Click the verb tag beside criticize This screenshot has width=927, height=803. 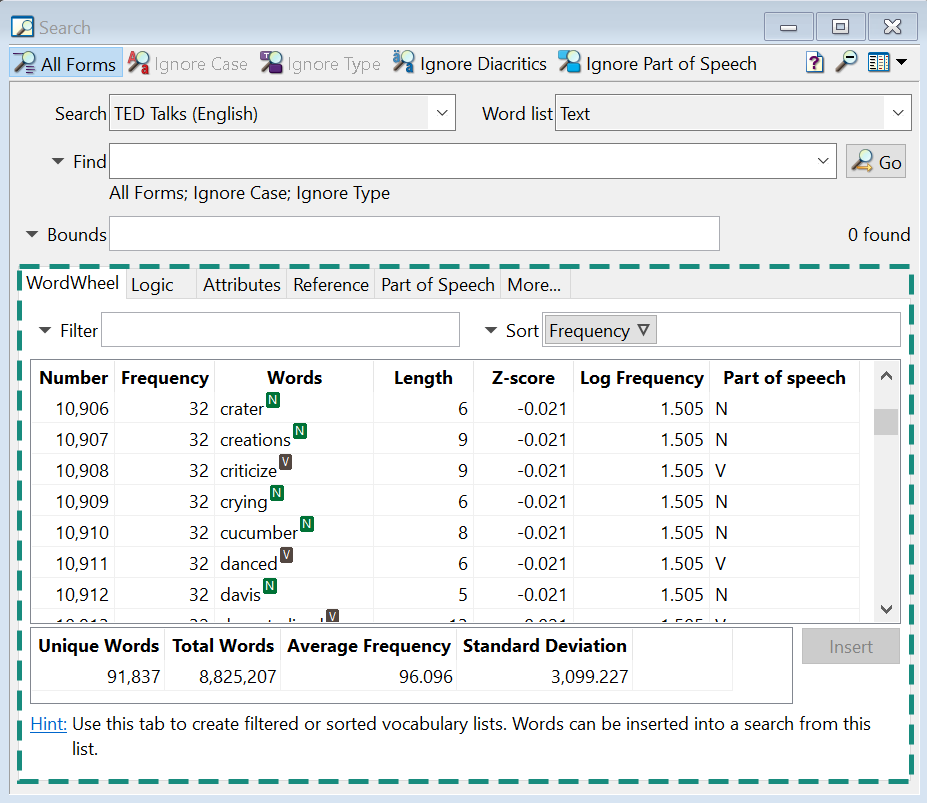point(285,462)
